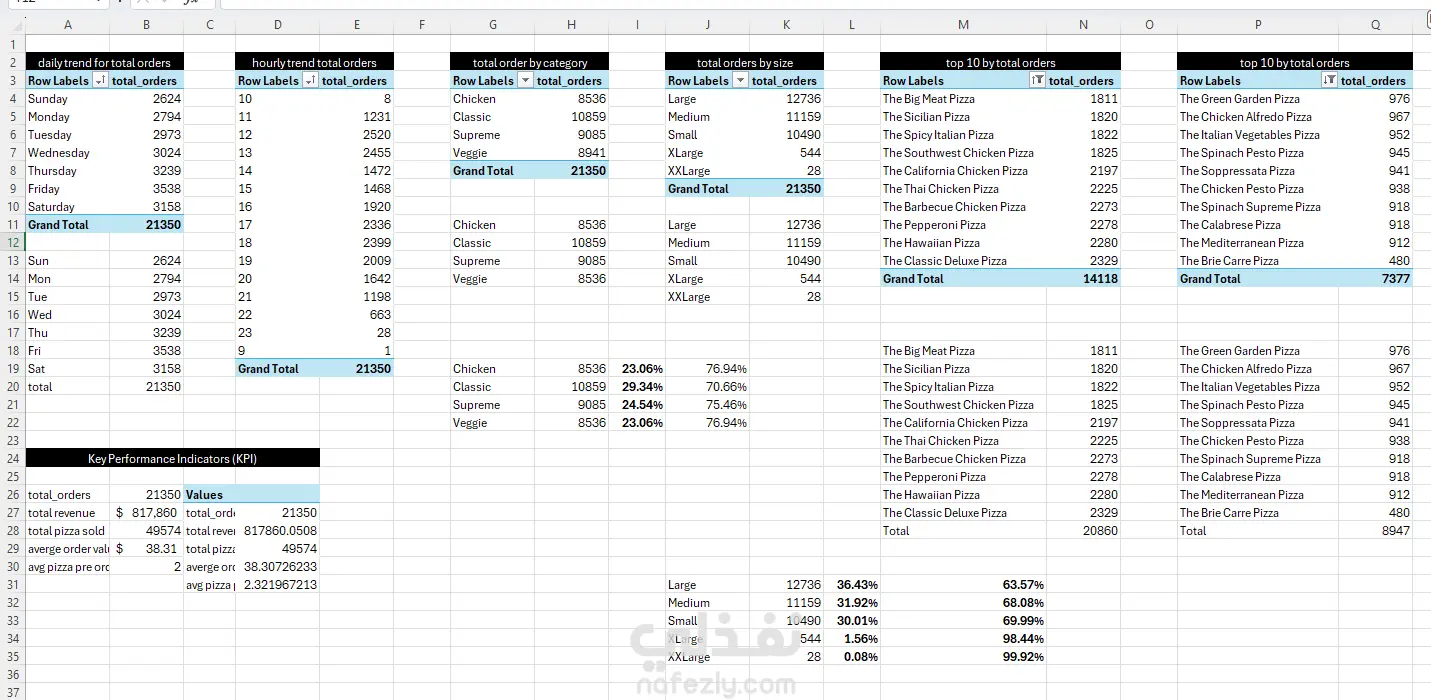Select 'XXLarge' in orders by size pivot
1431x700 pixels.
707,171
